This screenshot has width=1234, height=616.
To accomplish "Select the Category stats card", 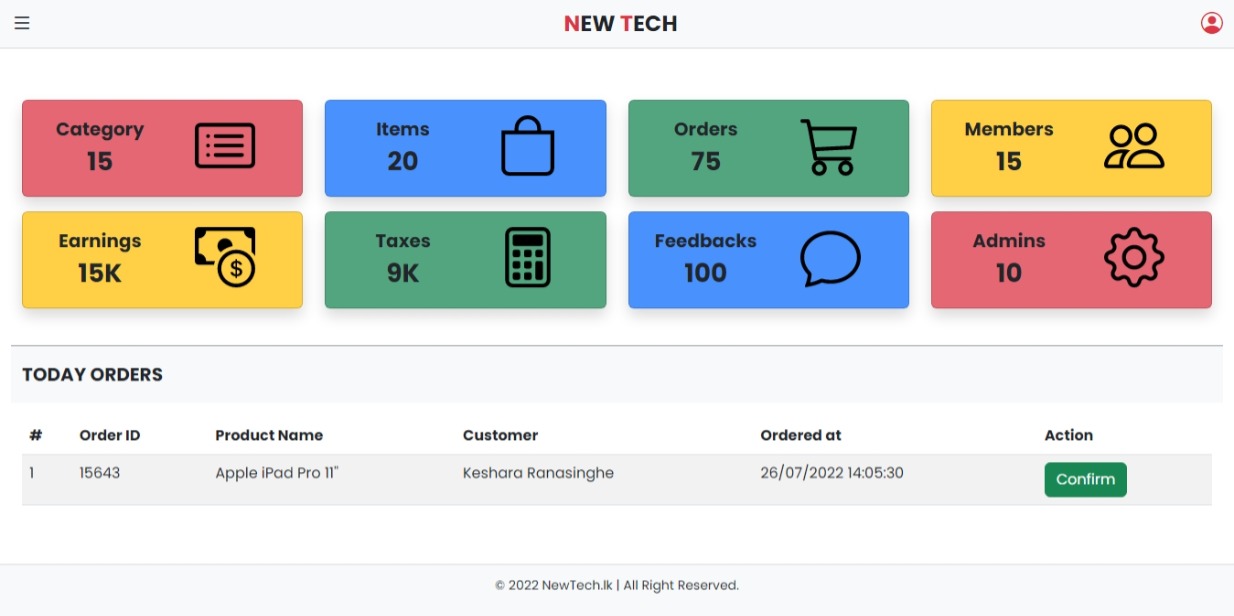I will click(162, 148).
